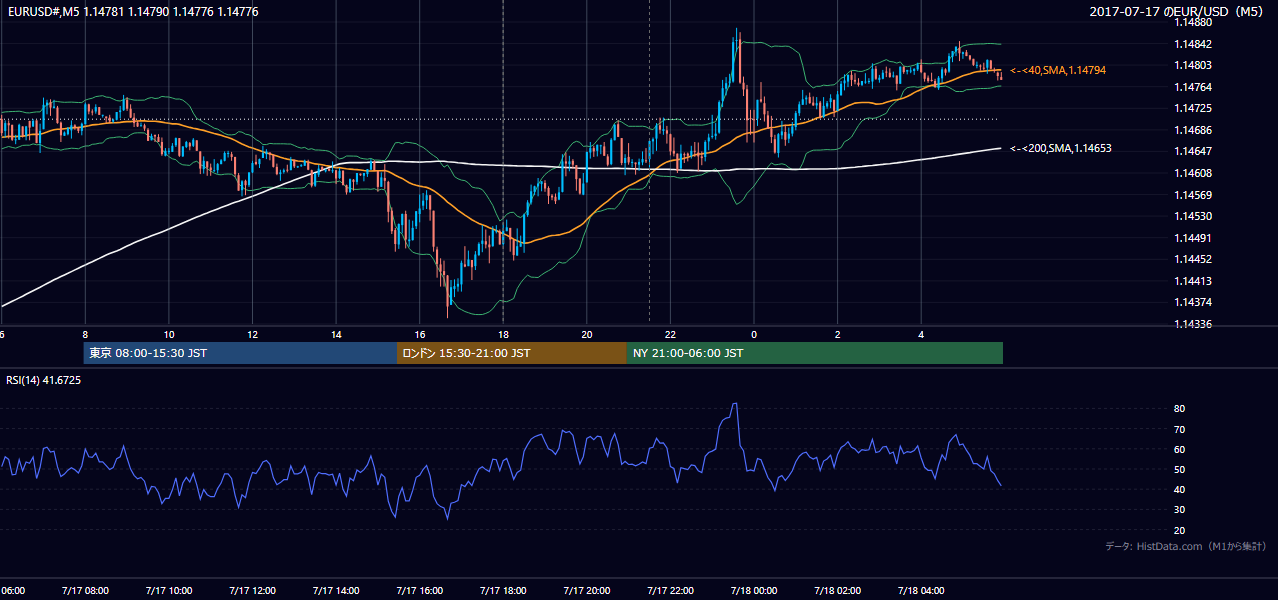Click the bottom date label 7/17 18:00

[503, 591]
